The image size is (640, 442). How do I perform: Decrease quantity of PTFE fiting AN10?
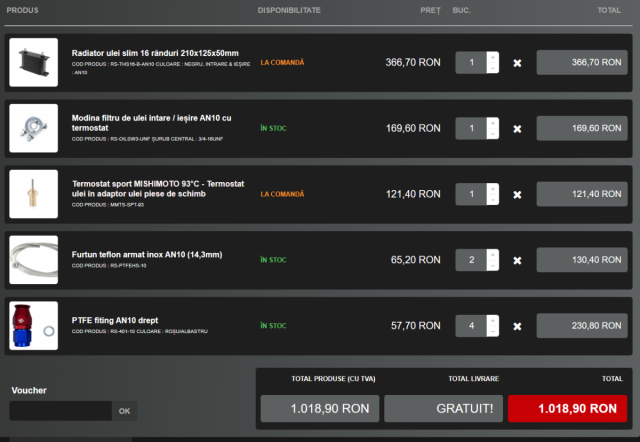click(492, 332)
